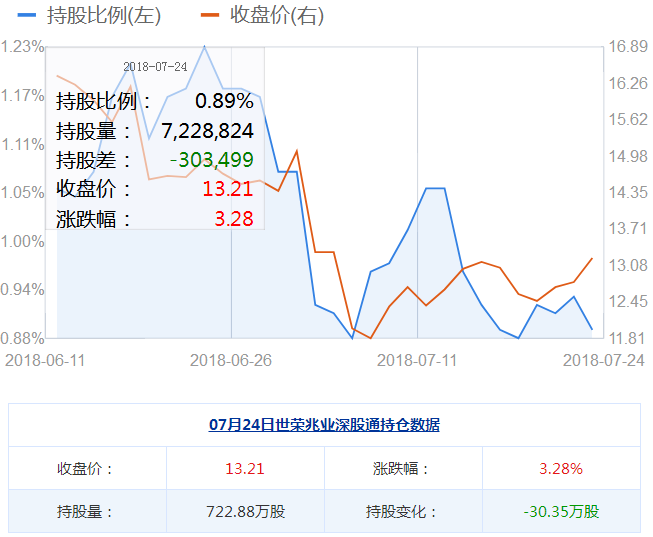The height and width of the screenshot is (537, 653).
Task: Click the 1.11% left axis label
Action: [22, 145]
